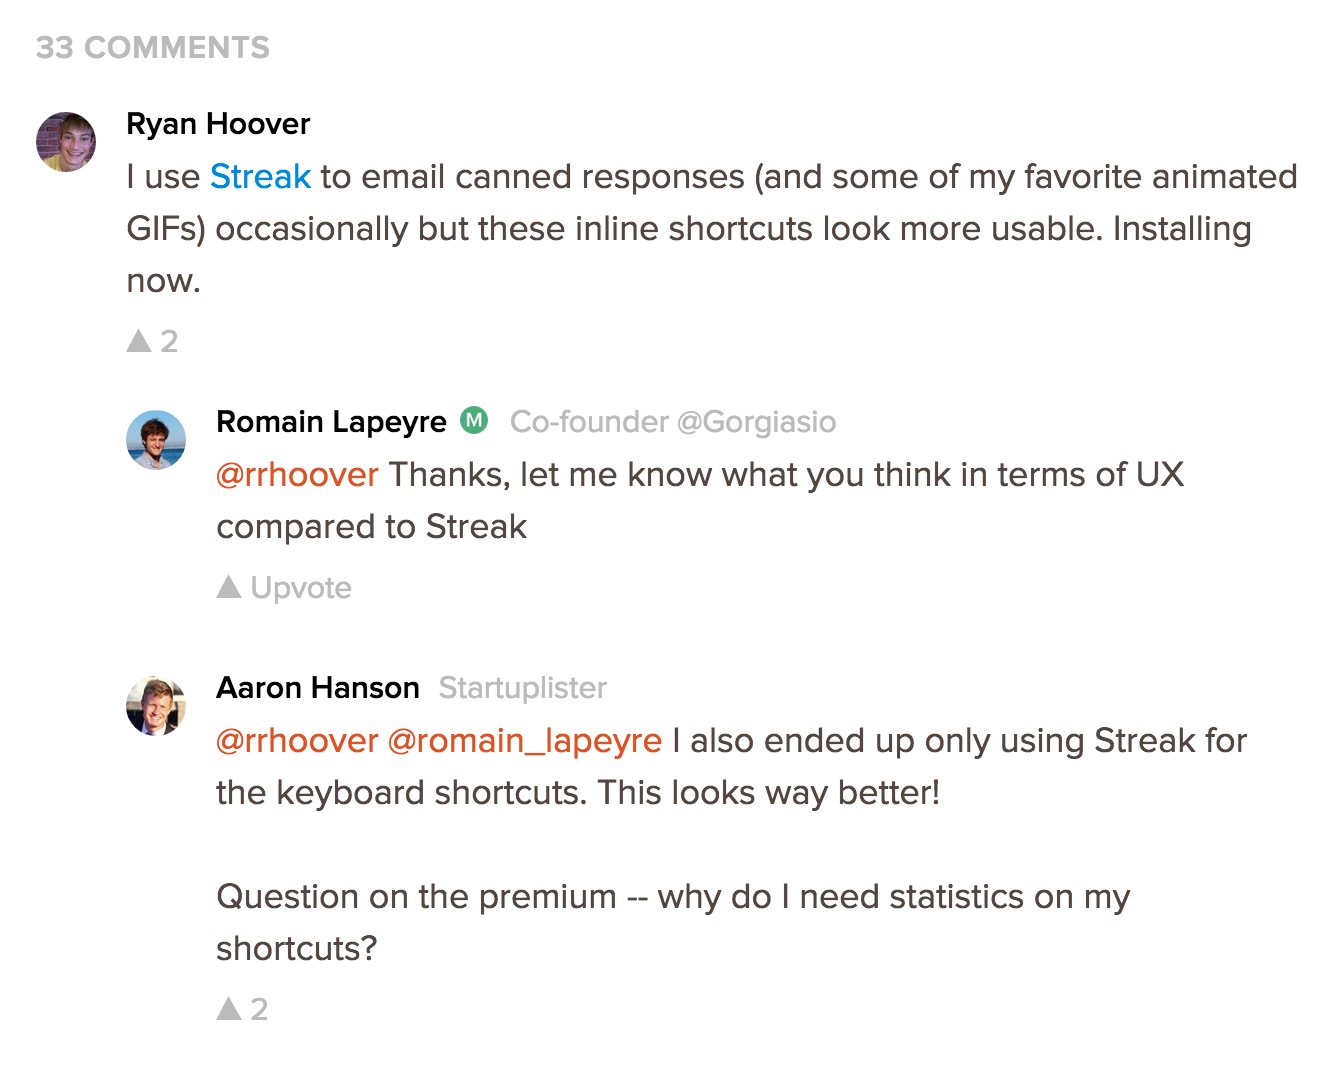Image resolution: width=1342 pixels, height=1078 pixels.
Task: Click @rrhoover mention in Aaron's comment
Action: (298, 741)
